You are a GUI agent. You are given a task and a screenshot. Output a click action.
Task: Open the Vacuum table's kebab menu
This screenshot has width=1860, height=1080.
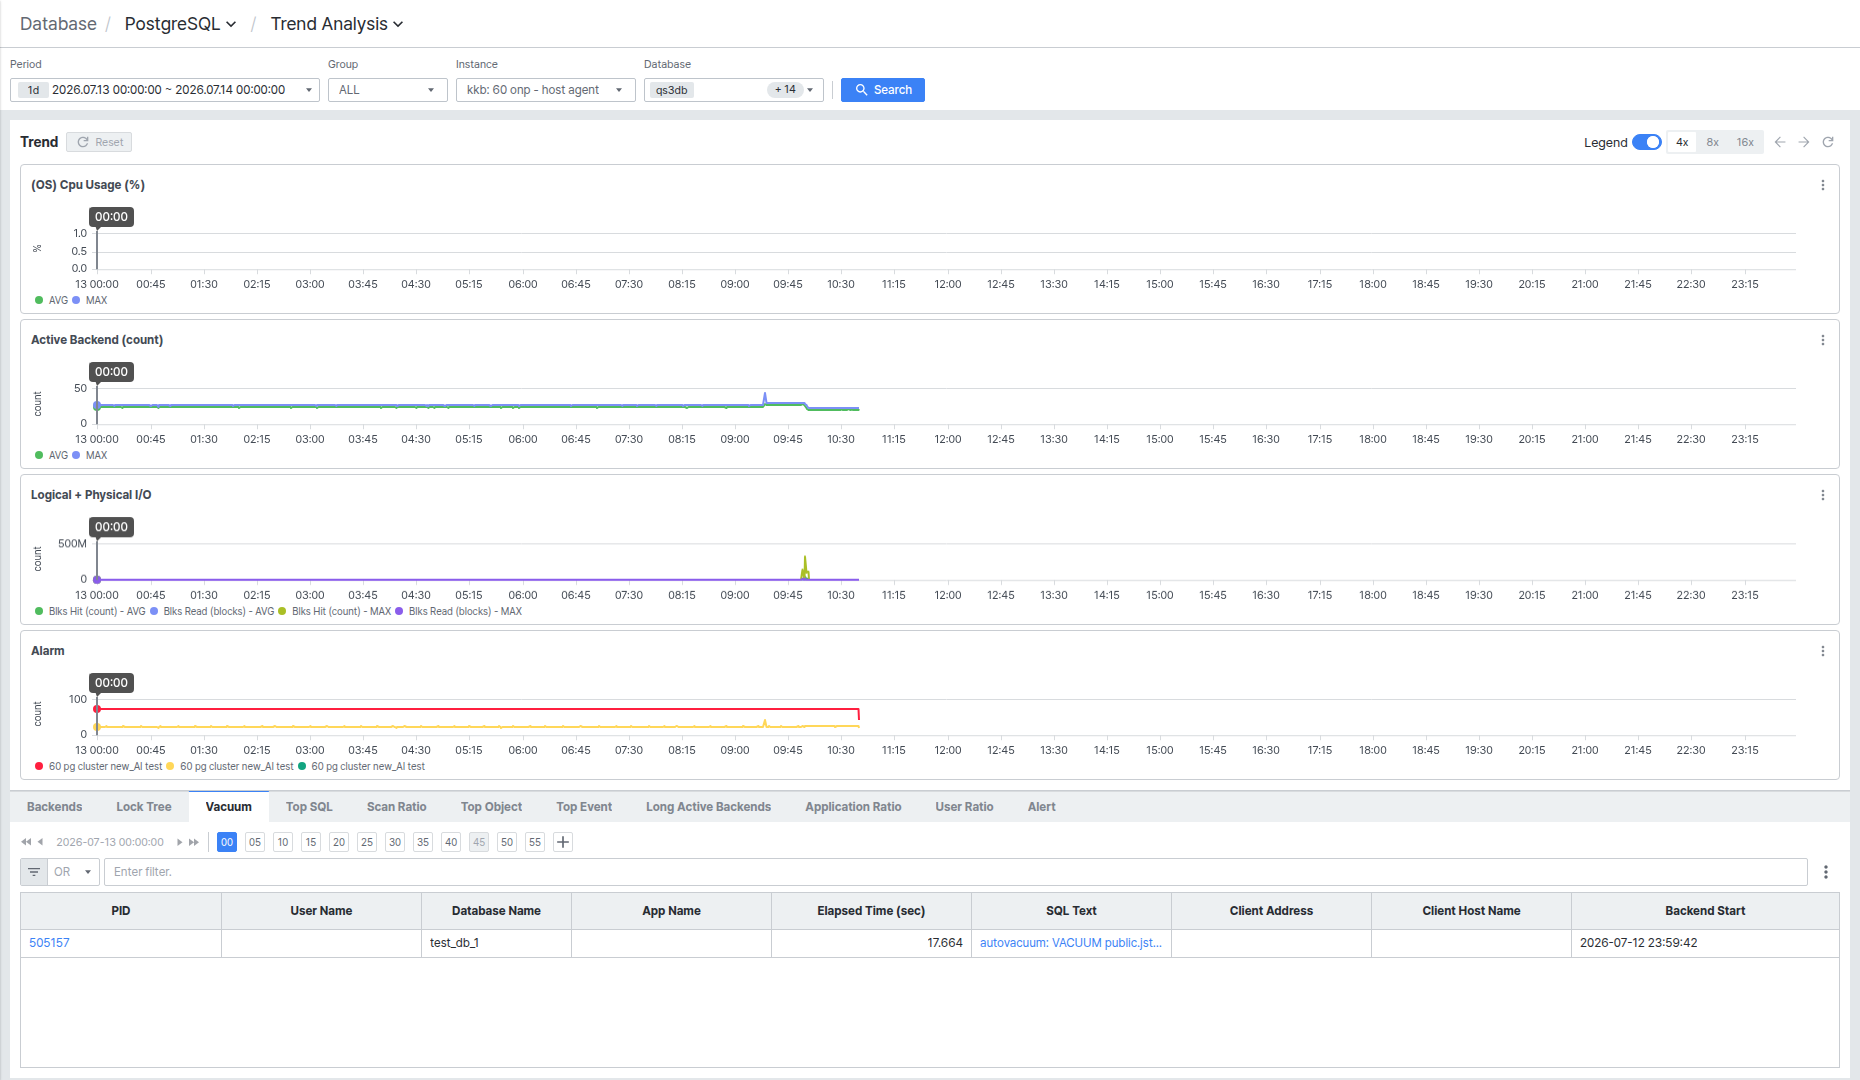[x=1826, y=872]
